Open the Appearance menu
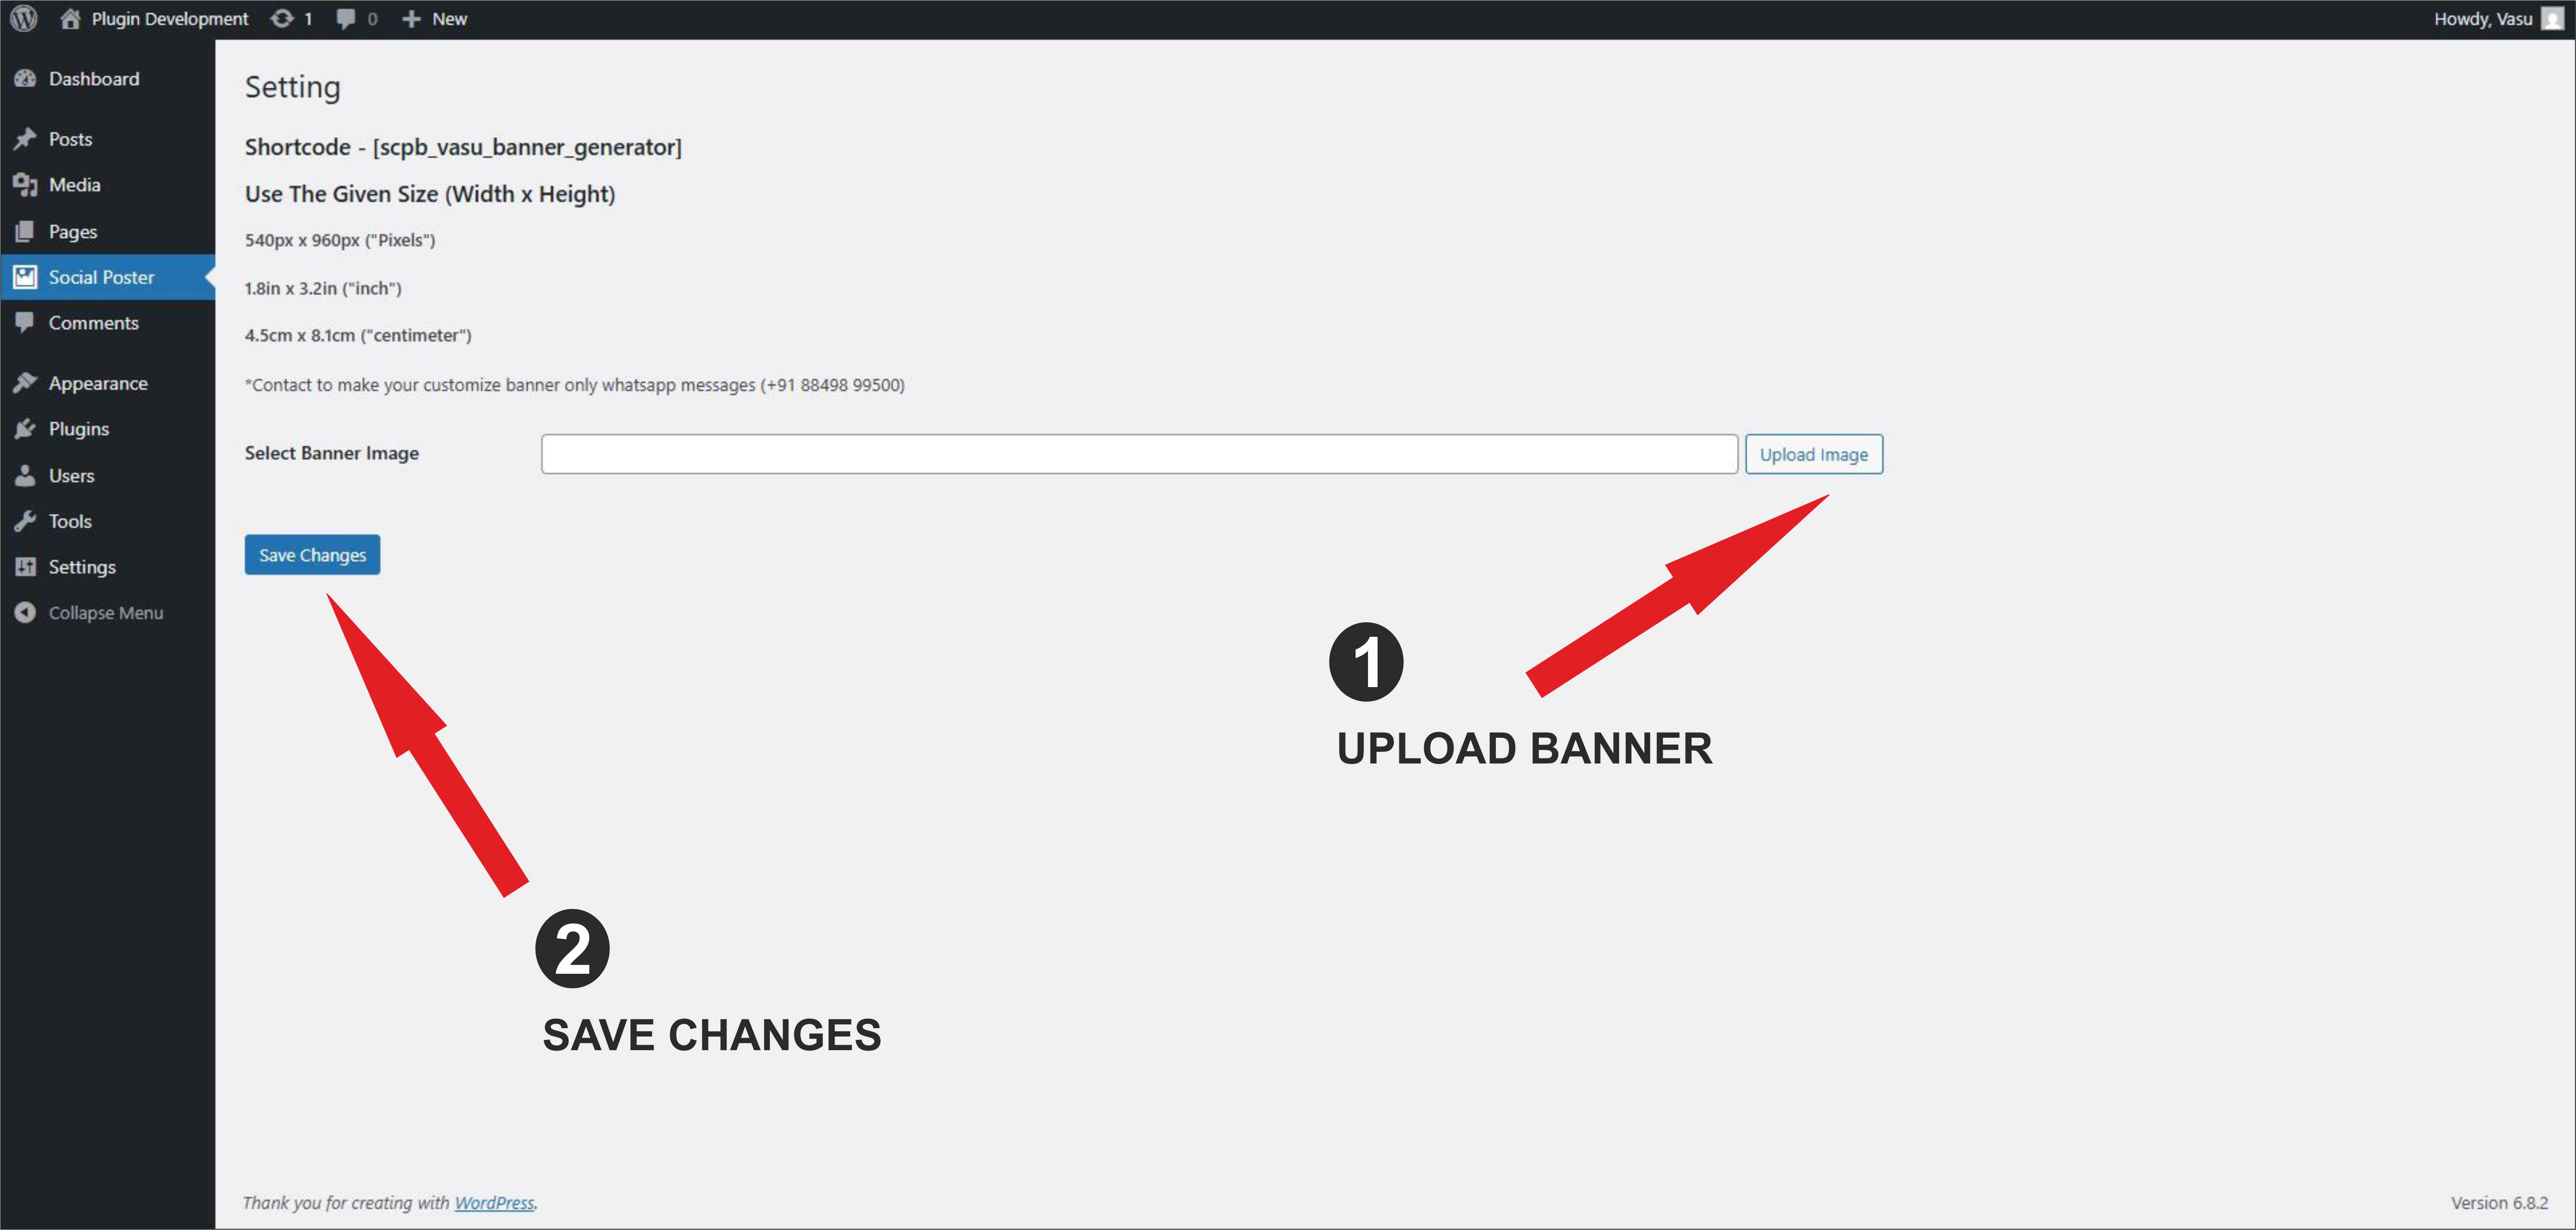This screenshot has height=1230, width=2576. (98, 383)
